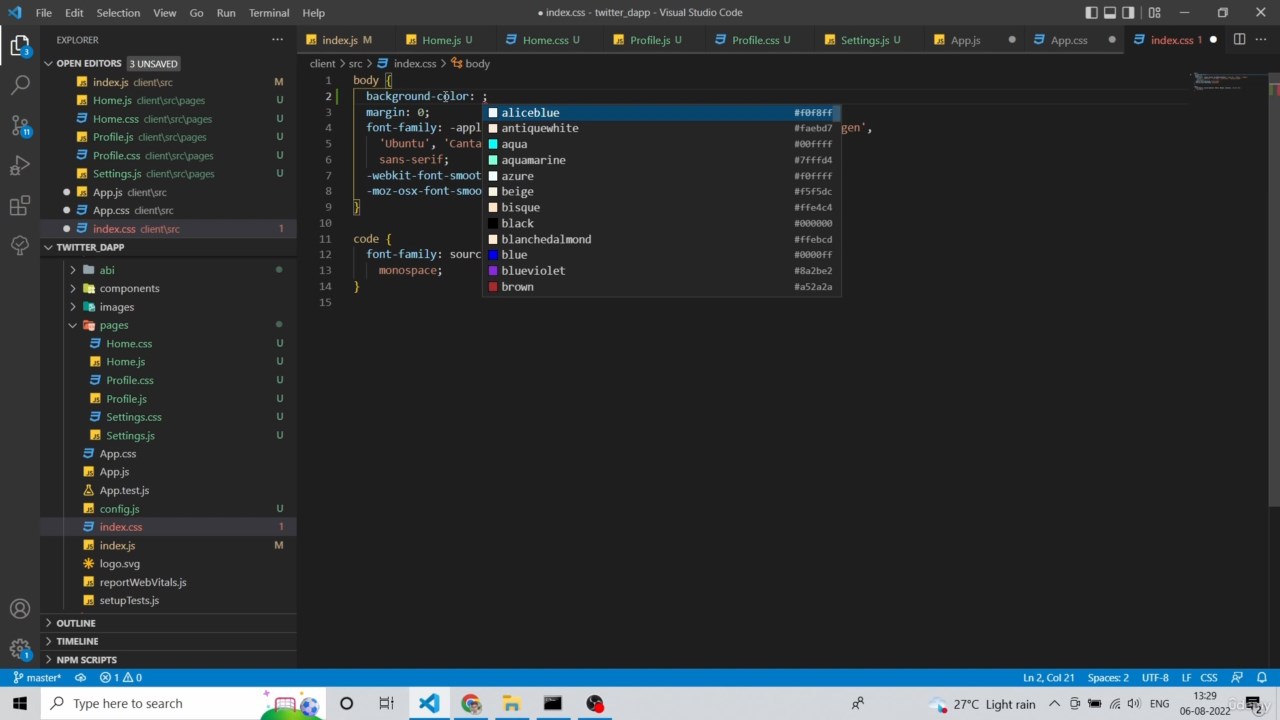
Task: Open the notifications bell in status bar
Action: [1262, 677]
